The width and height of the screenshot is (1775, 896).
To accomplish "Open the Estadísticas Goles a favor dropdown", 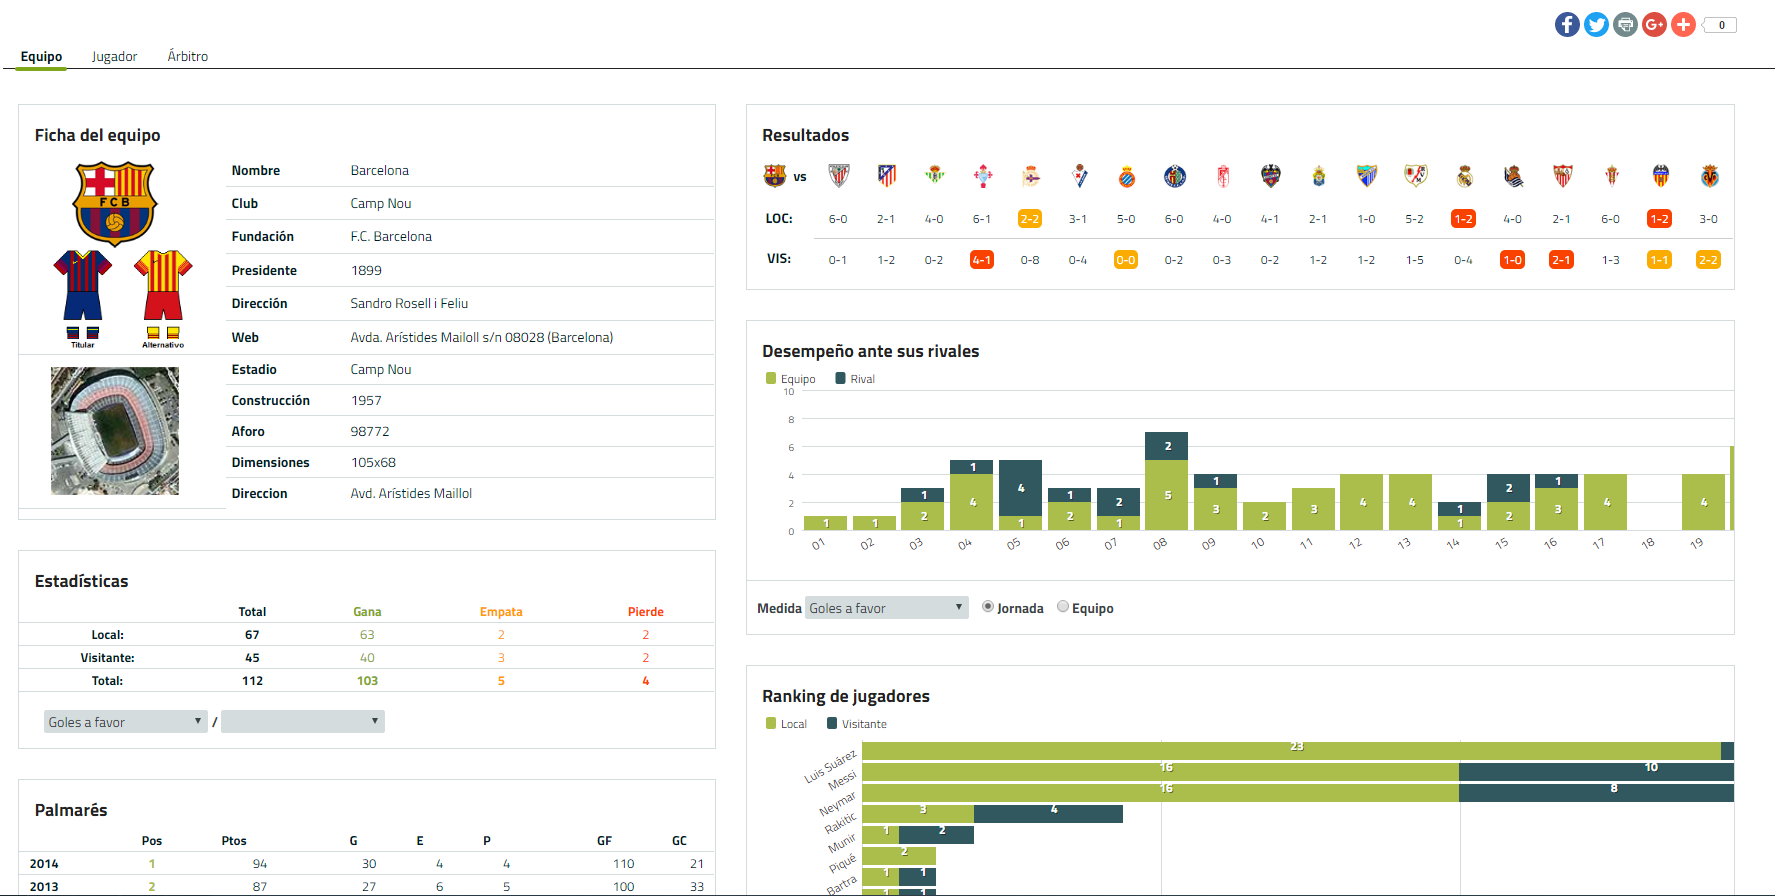I will point(125,722).
